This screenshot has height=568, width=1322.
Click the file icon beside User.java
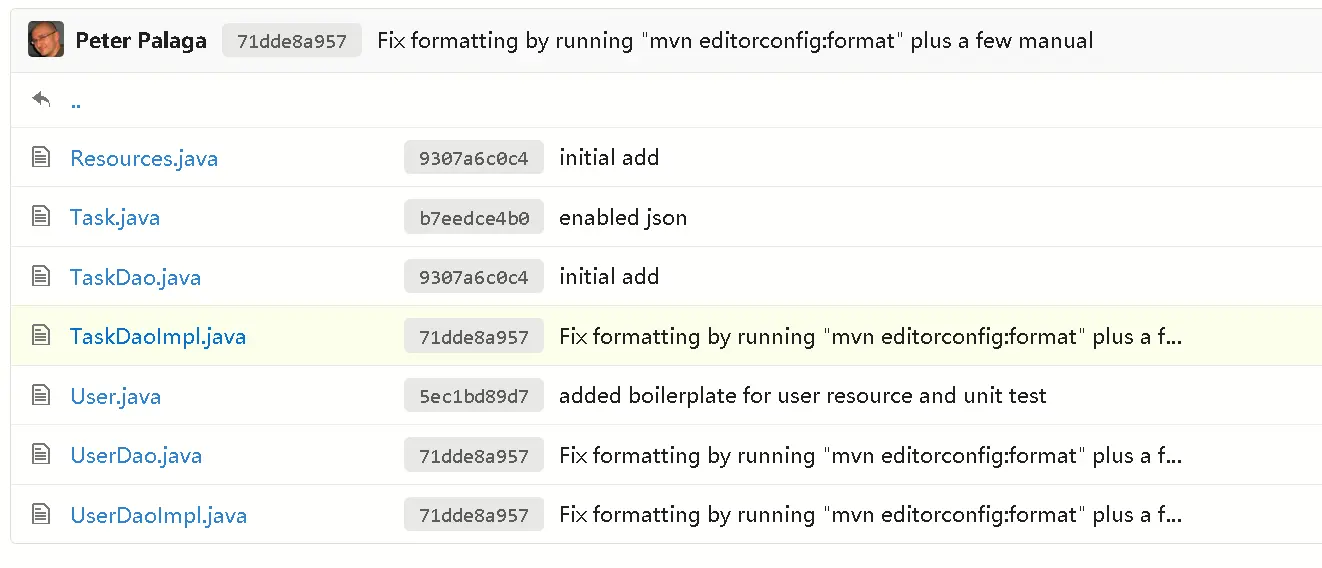[41, 395]
